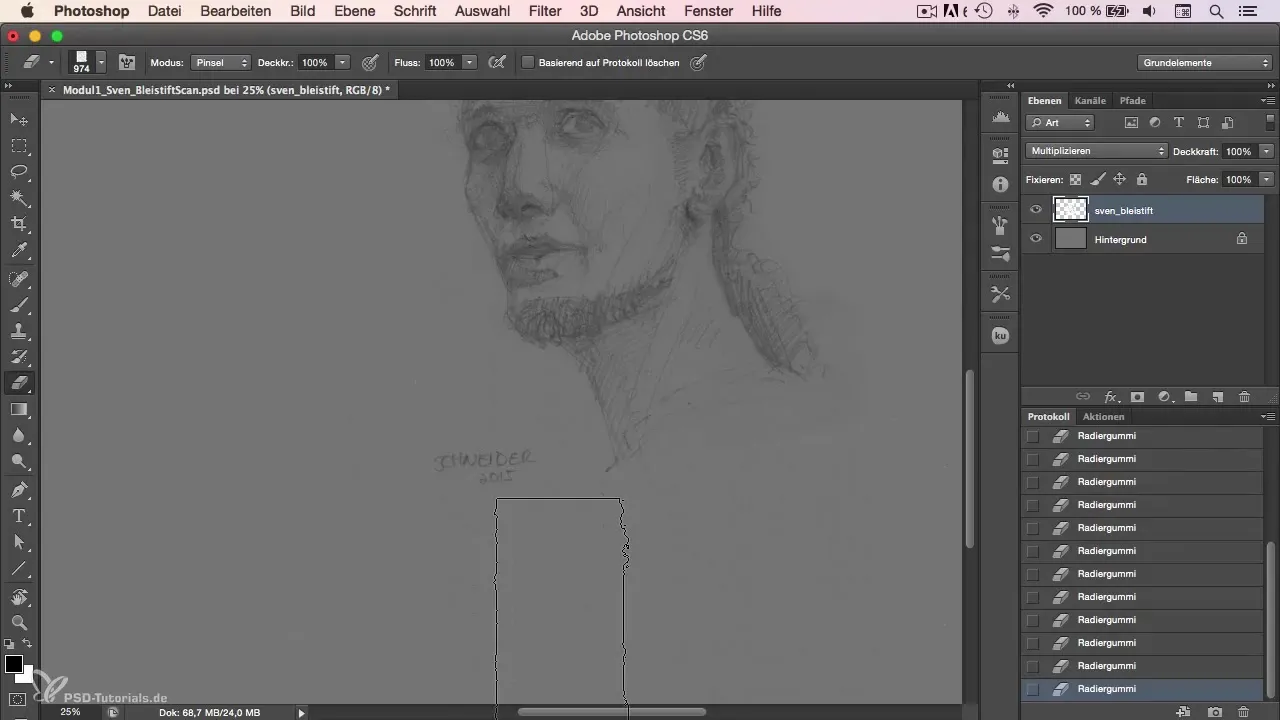Viewport: 1280px width, 720px height.
Task: Toggle Quick Mask mode
Action: pos(18,699)
